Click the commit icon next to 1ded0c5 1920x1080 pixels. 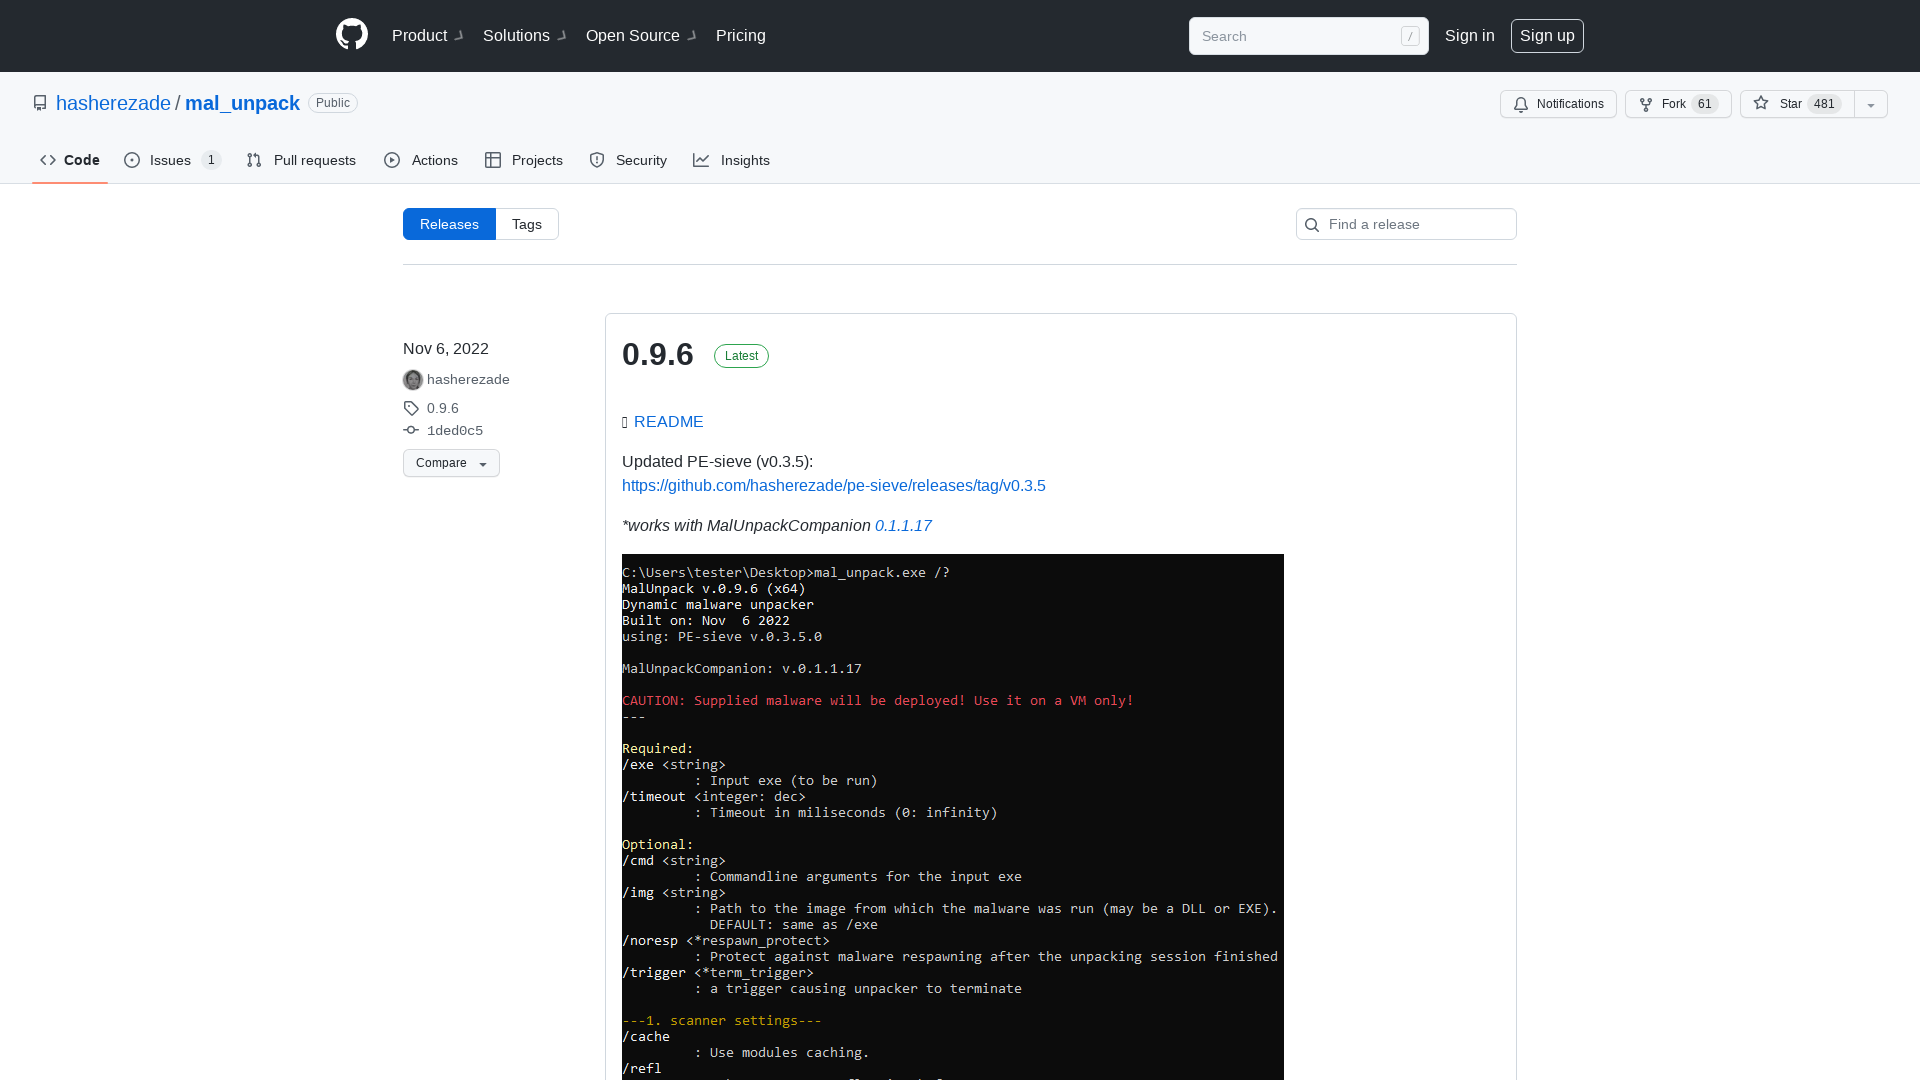click(411, 430)
